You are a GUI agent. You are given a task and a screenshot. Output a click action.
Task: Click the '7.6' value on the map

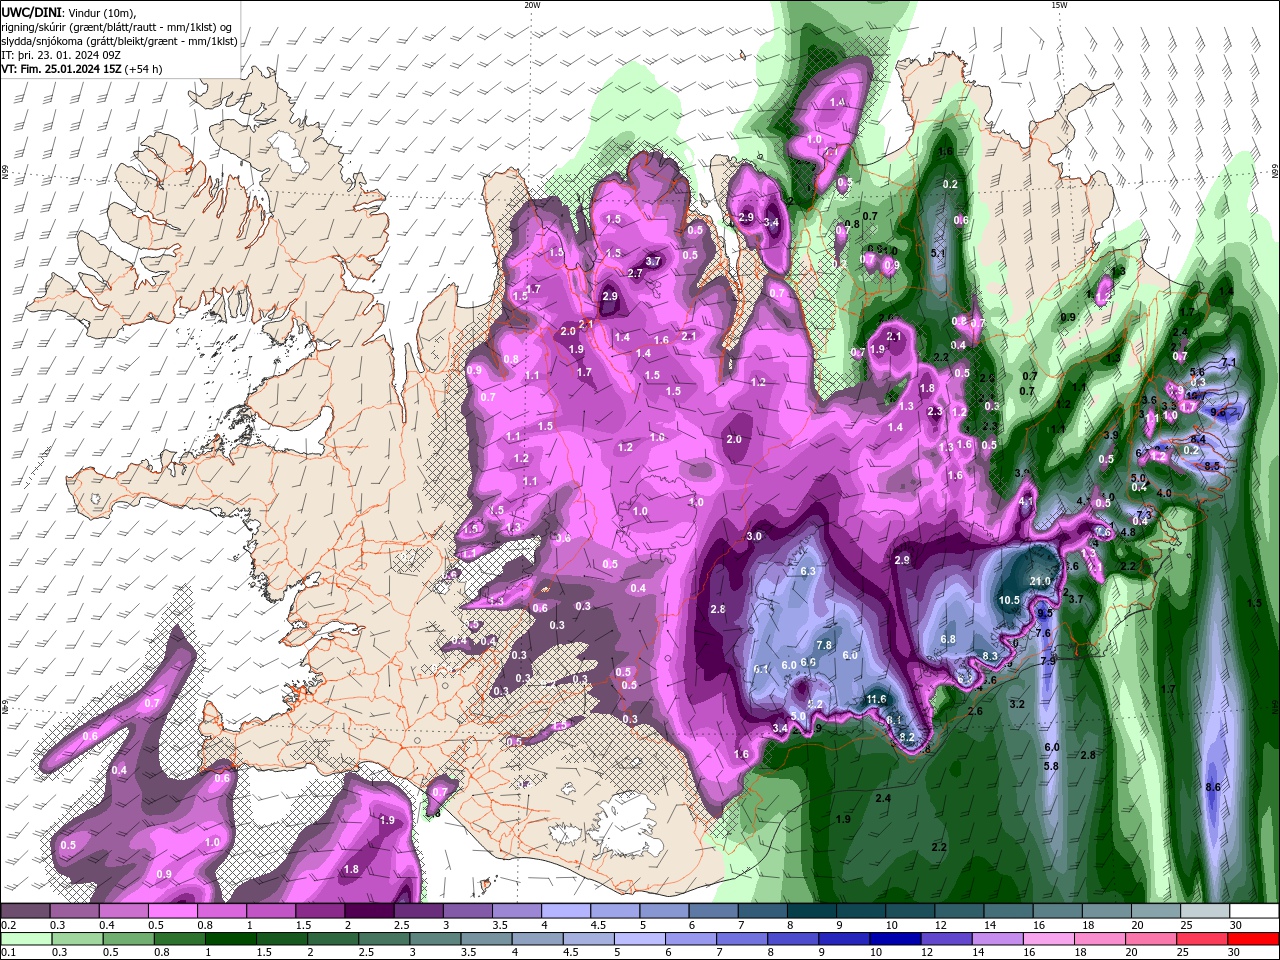click(1042, 633)
